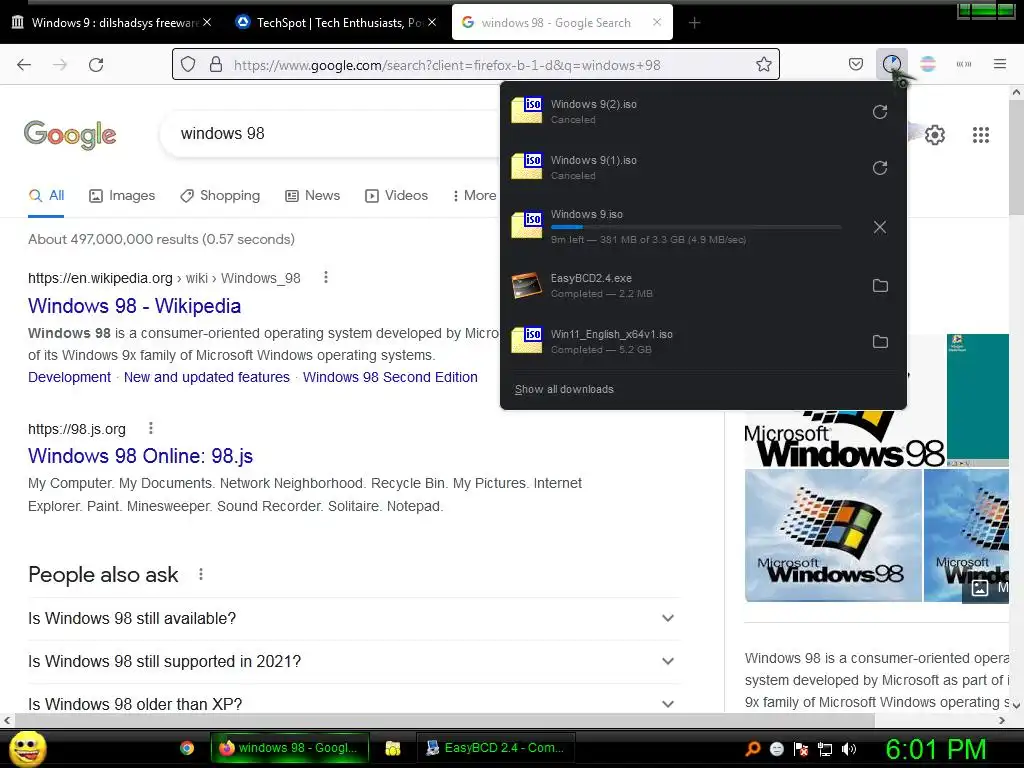Click the EasyBCD2.4.exe file icon
1024x768 pixels.
pos(526,285)
